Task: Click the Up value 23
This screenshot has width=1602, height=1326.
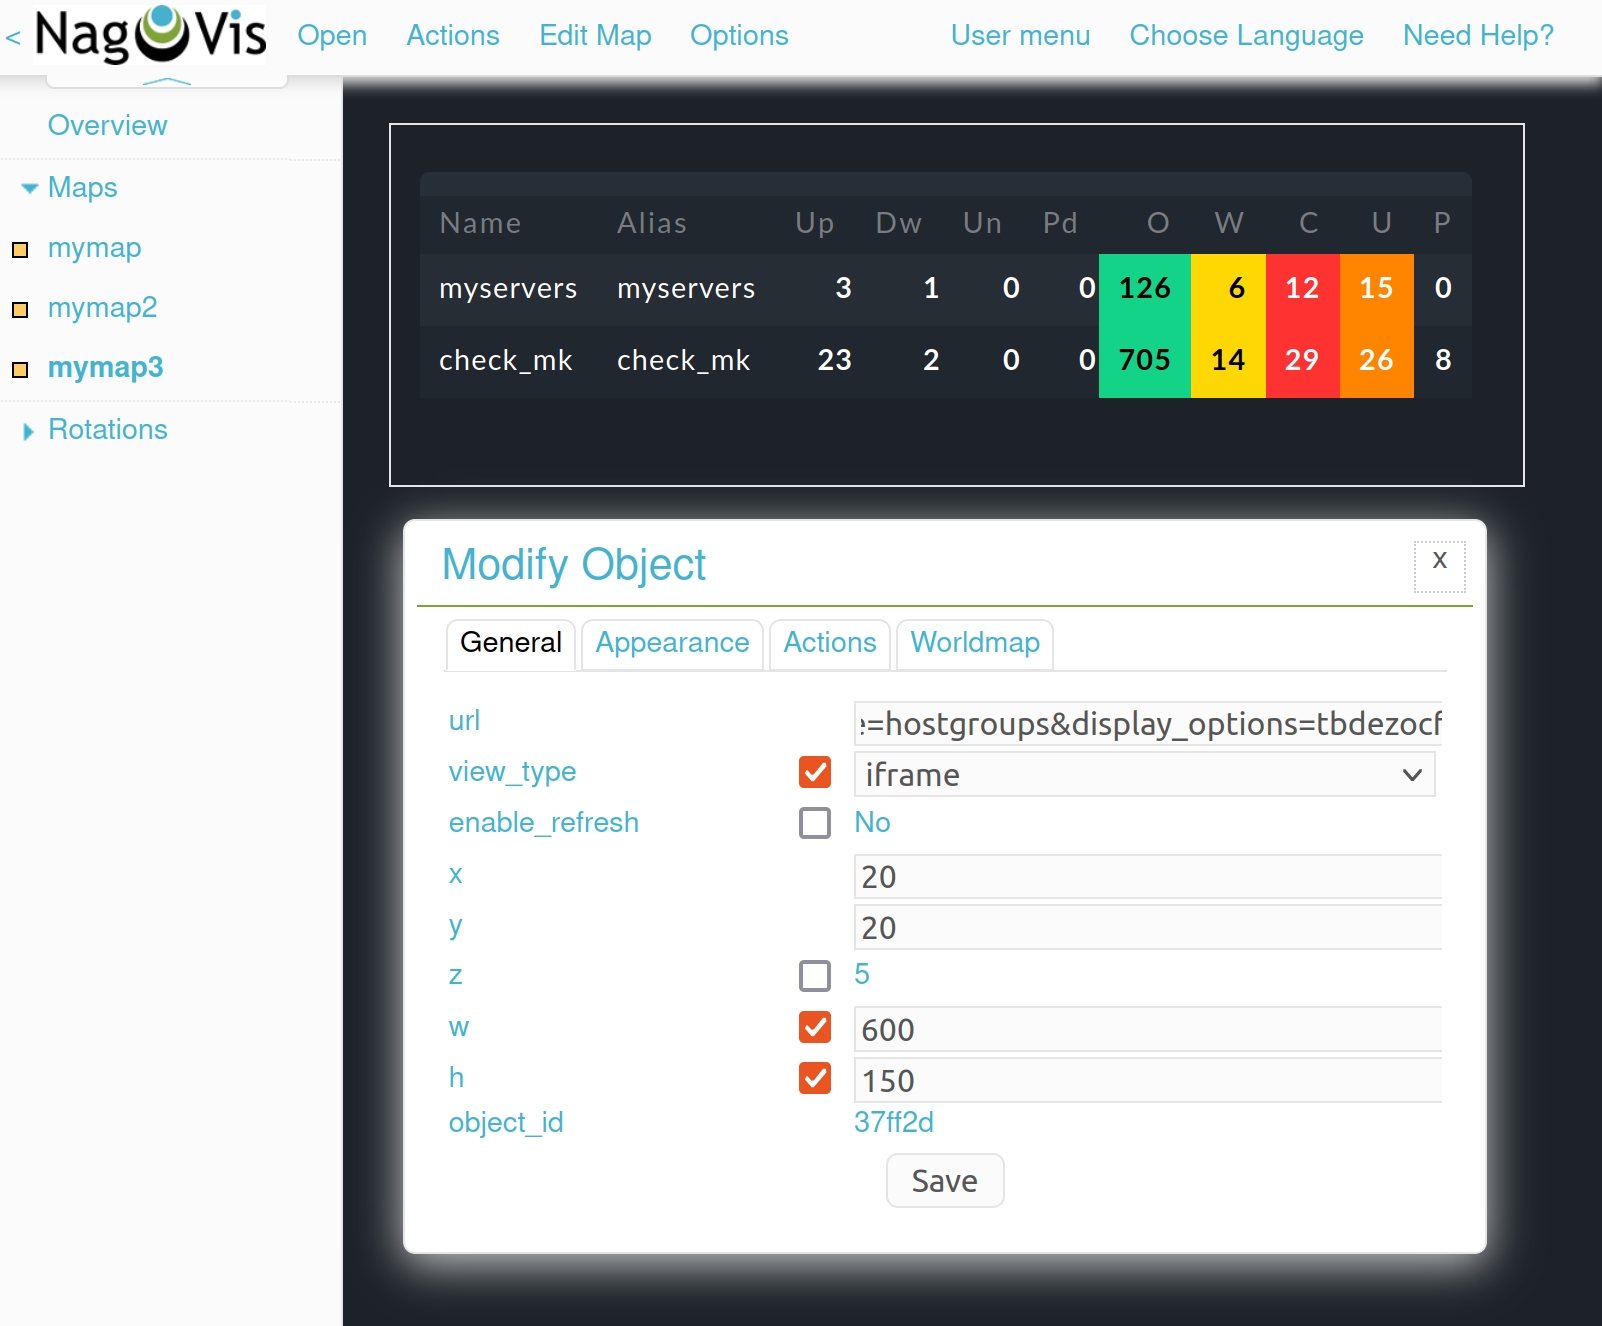Action: click(835, 361)
